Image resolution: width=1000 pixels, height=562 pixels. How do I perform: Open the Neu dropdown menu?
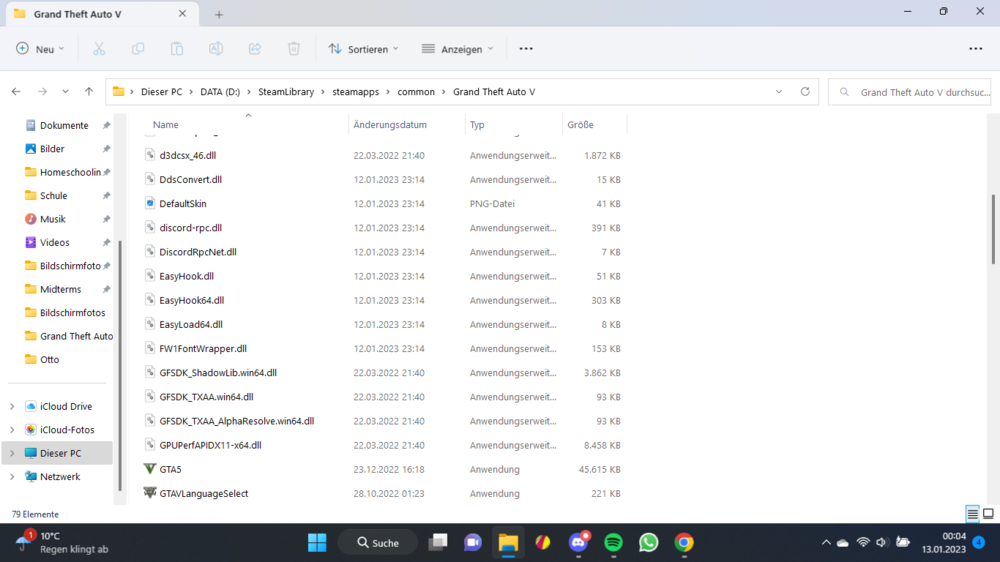40,49
